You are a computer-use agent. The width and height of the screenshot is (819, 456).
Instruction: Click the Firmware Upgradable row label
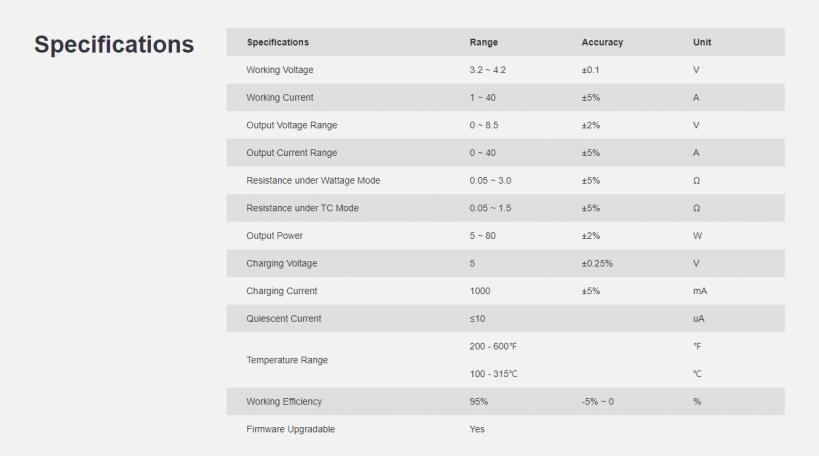[290, 429]
